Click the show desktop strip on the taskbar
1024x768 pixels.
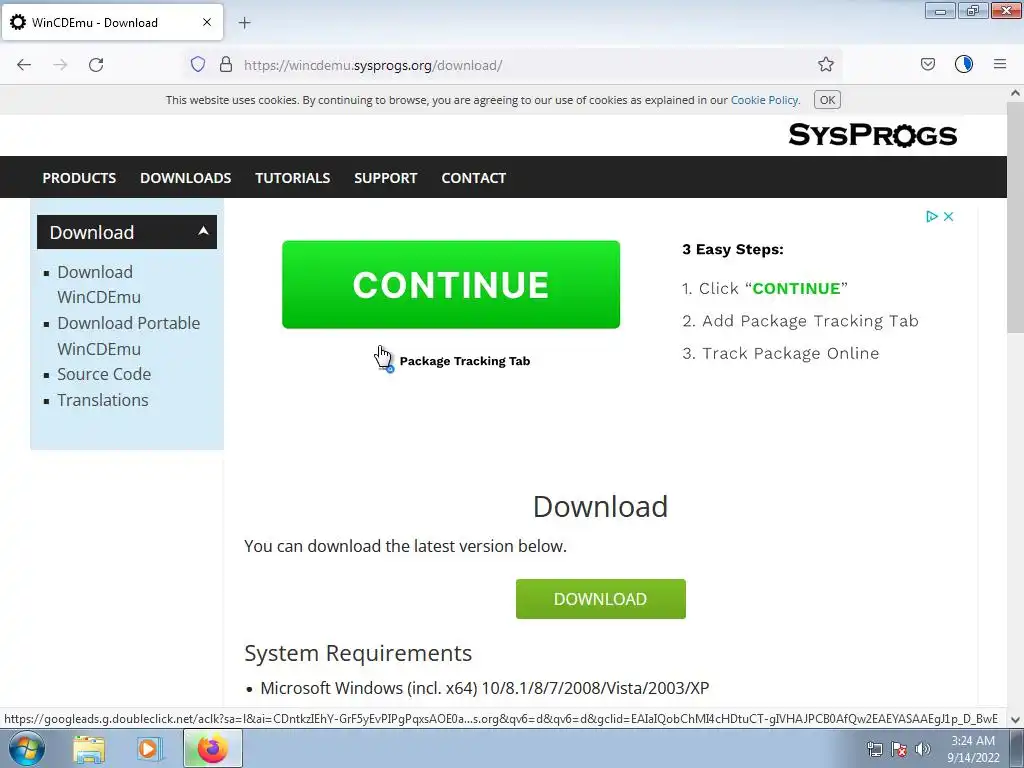tap(1016, 748)
